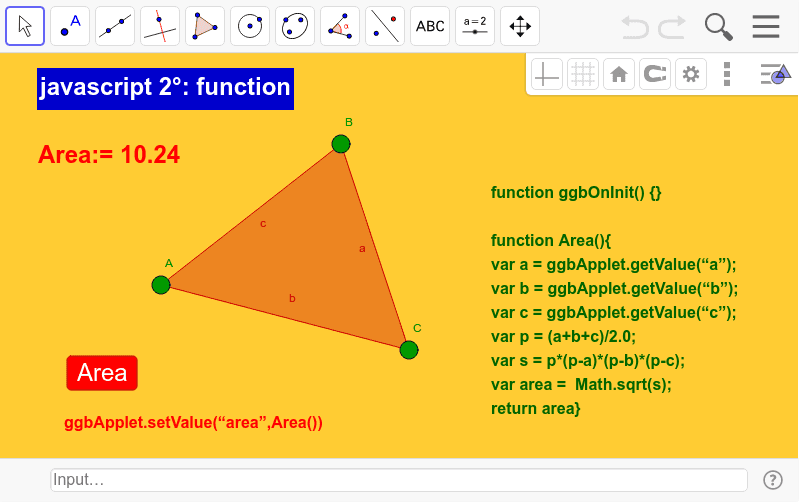Click side label 'b' on triangle
The width and height of the screenshot is (800, 503).
click(x=292, y=298)
